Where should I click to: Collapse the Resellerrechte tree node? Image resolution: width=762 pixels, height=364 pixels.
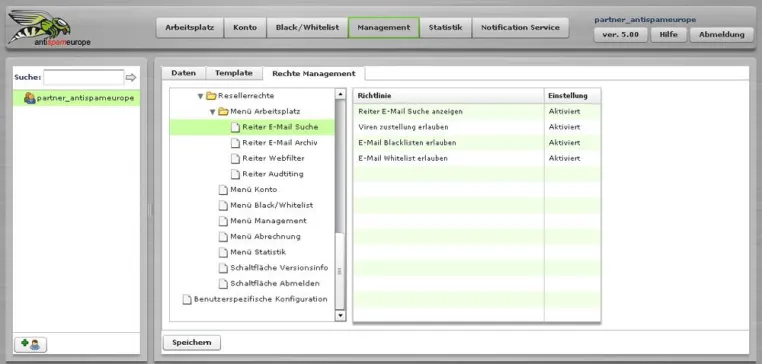tap(200, 96)
